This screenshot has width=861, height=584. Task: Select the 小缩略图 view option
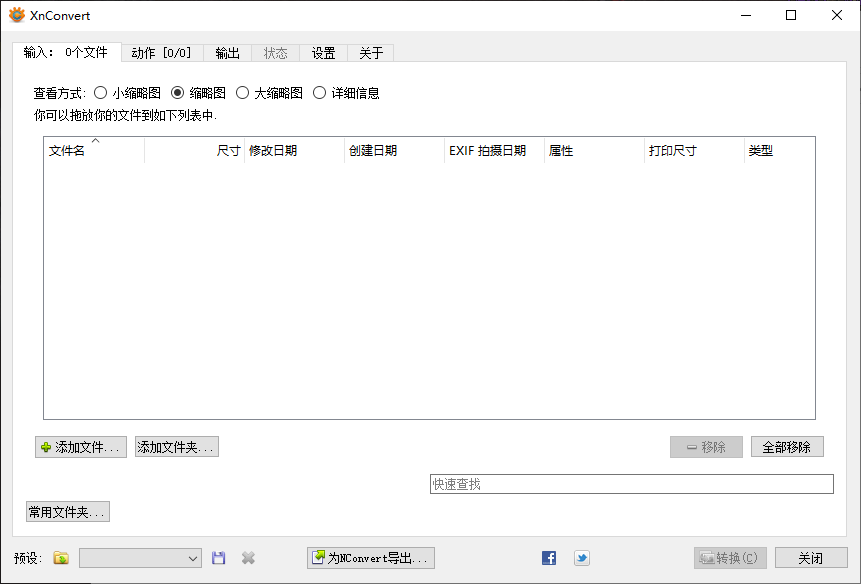(100, 92)
